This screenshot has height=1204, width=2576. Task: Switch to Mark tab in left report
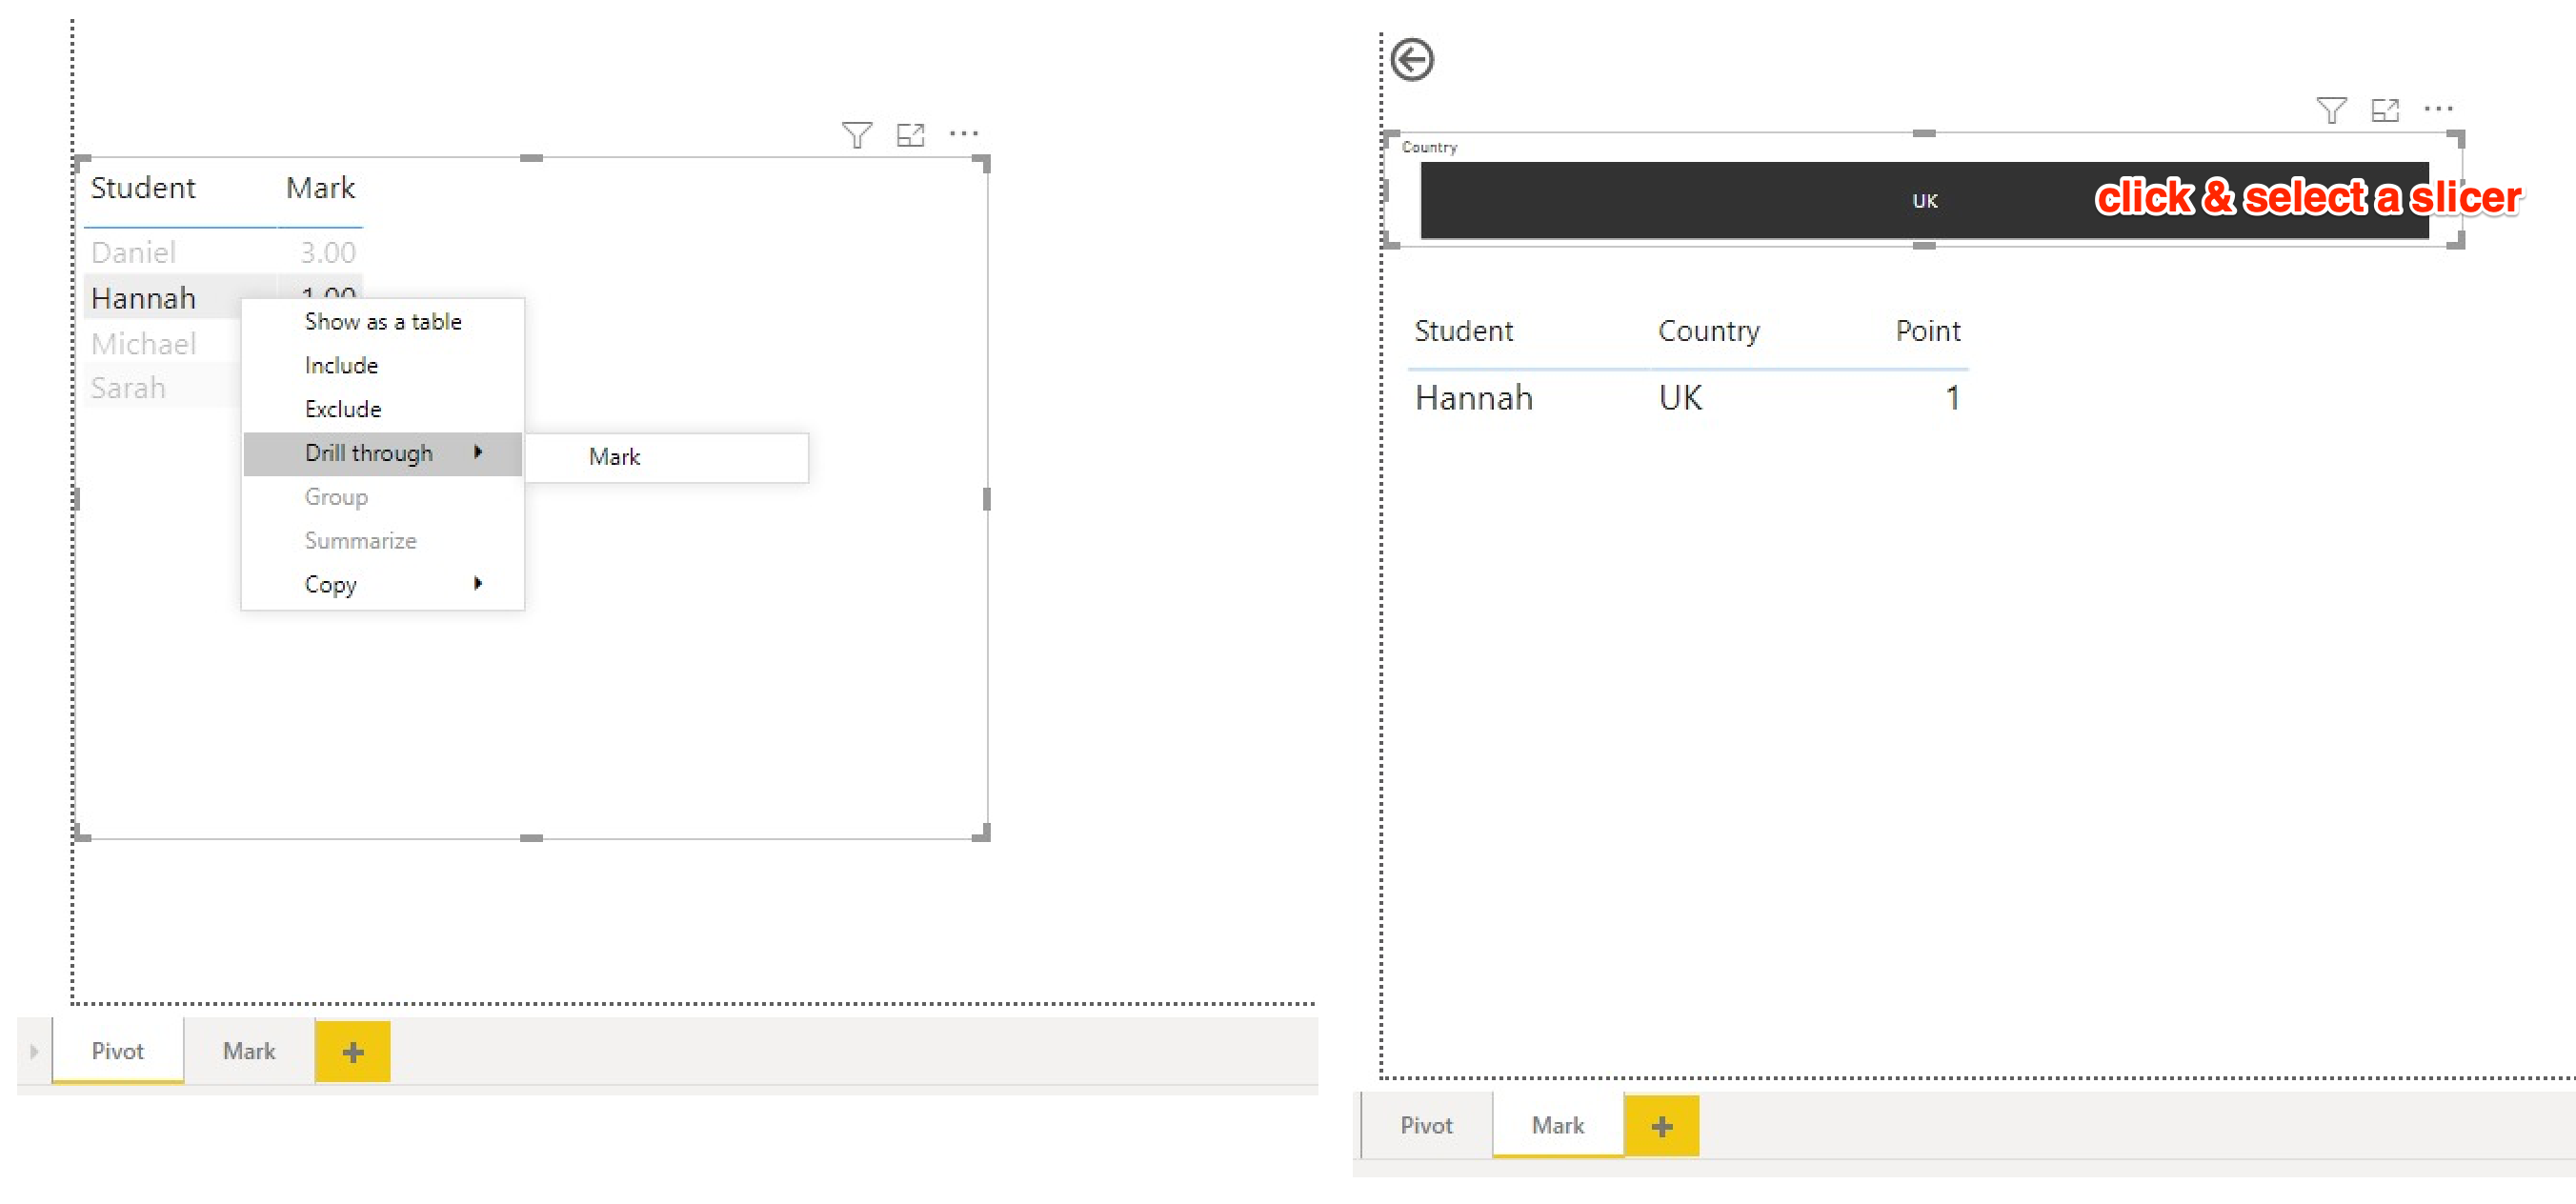(x=248, y=1051)
